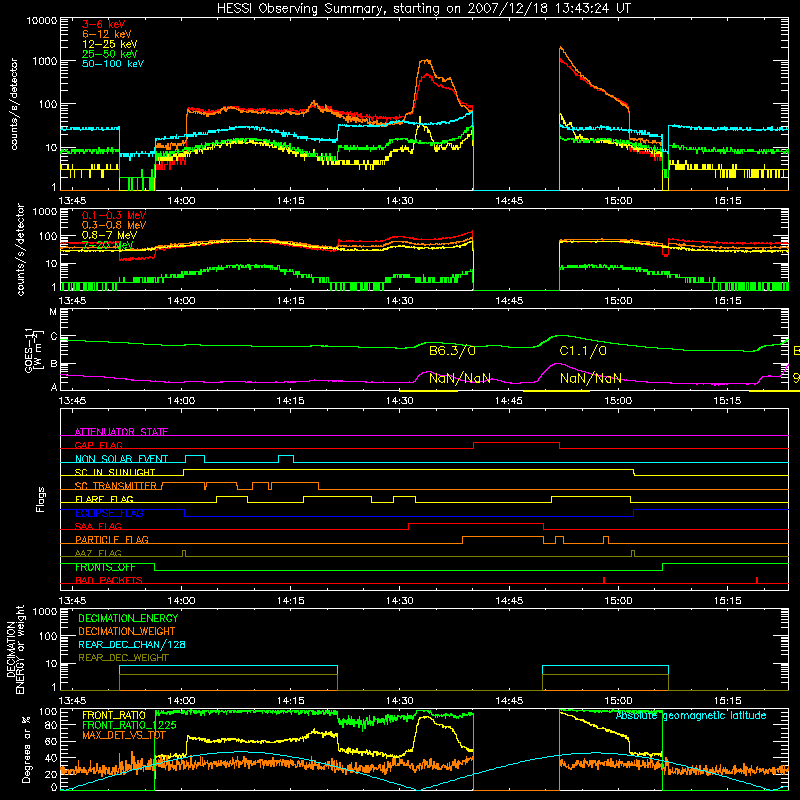Click the NaN/NaN label under C1.1/0
Viewport: 800px width, 800px height.
[591, 378]
